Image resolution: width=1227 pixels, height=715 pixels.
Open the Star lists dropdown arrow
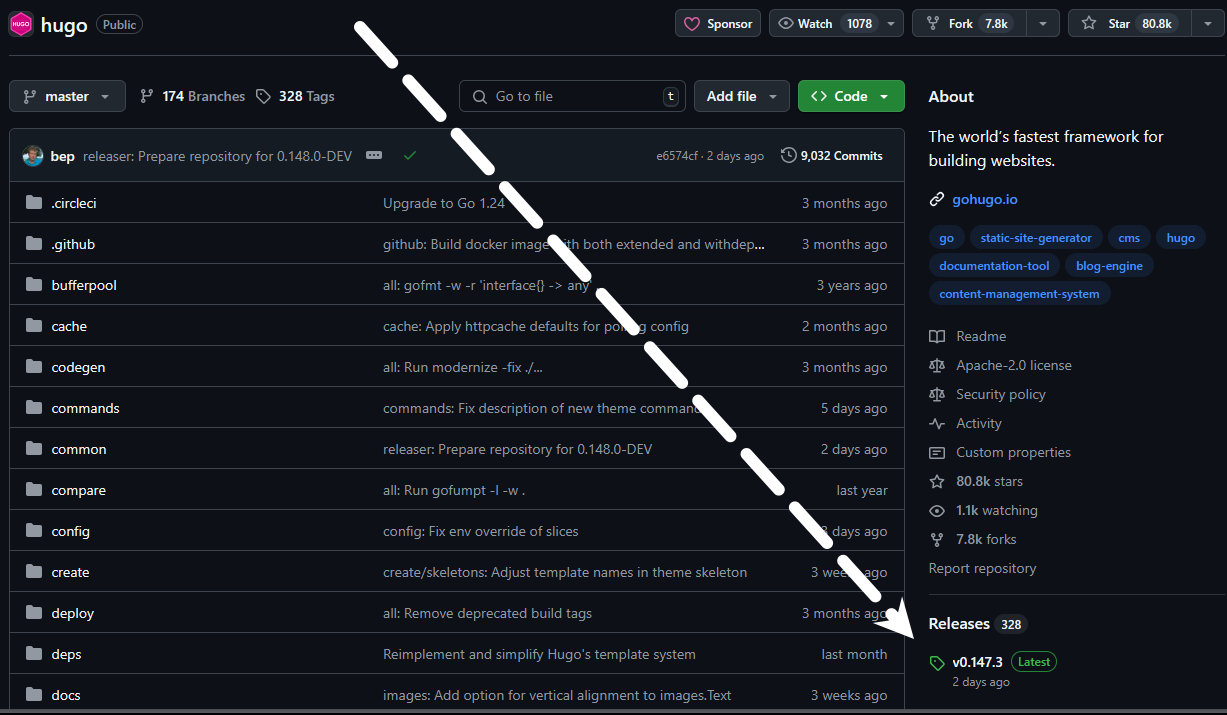pos(1207,23)
